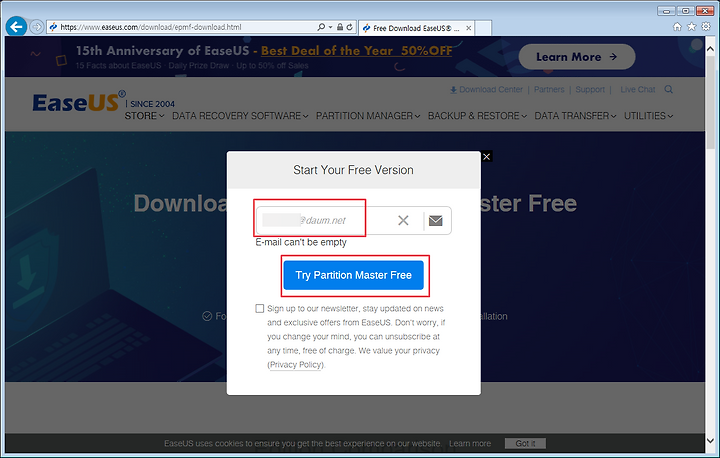Click the Learn More banner button

pyautogui.click(x=577, y=57)
